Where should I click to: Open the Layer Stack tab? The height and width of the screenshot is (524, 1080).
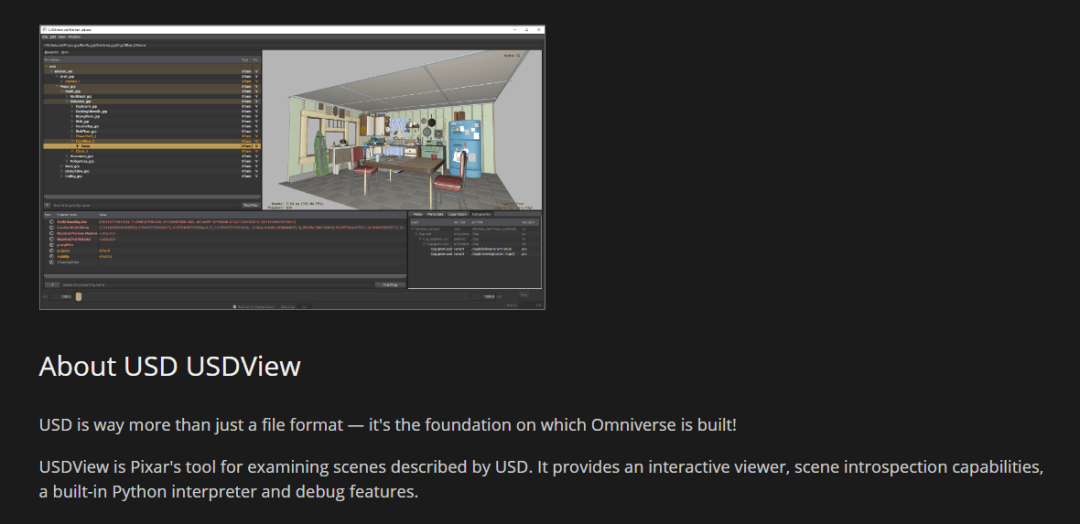(x=458, y=214)
